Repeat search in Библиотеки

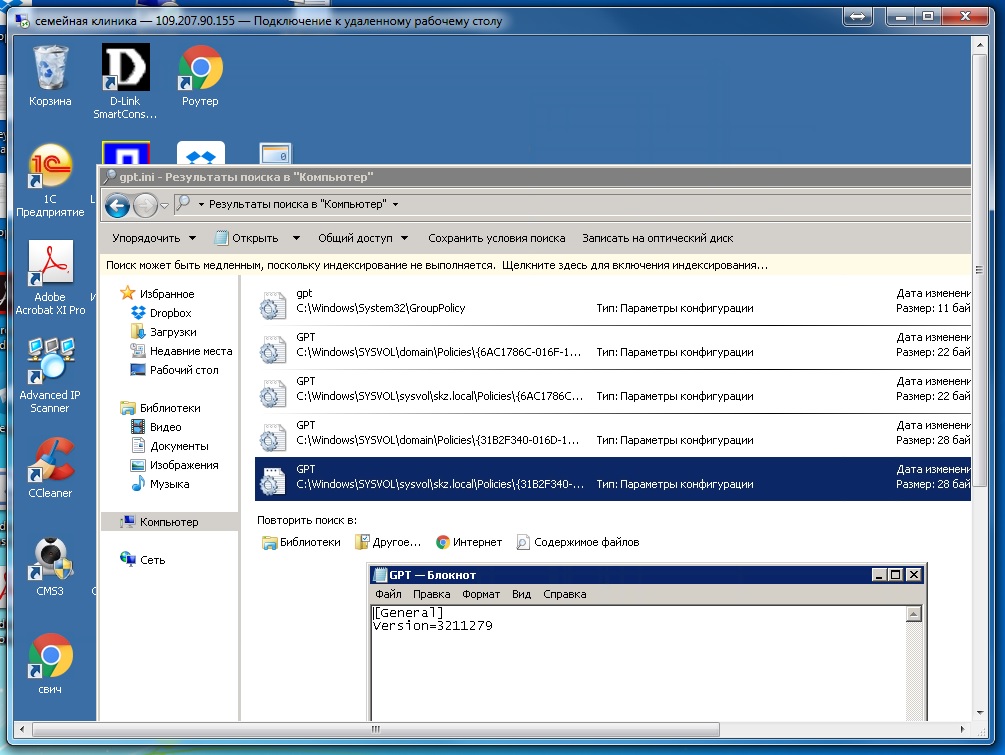[301, 542]
